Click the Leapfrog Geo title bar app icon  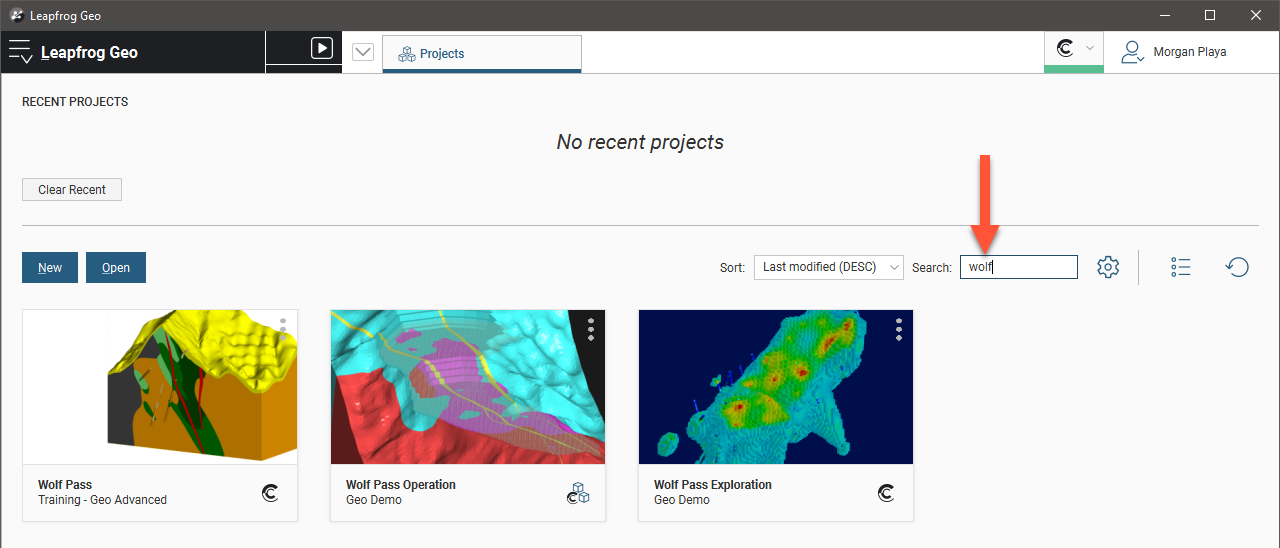tap(16, 16)
